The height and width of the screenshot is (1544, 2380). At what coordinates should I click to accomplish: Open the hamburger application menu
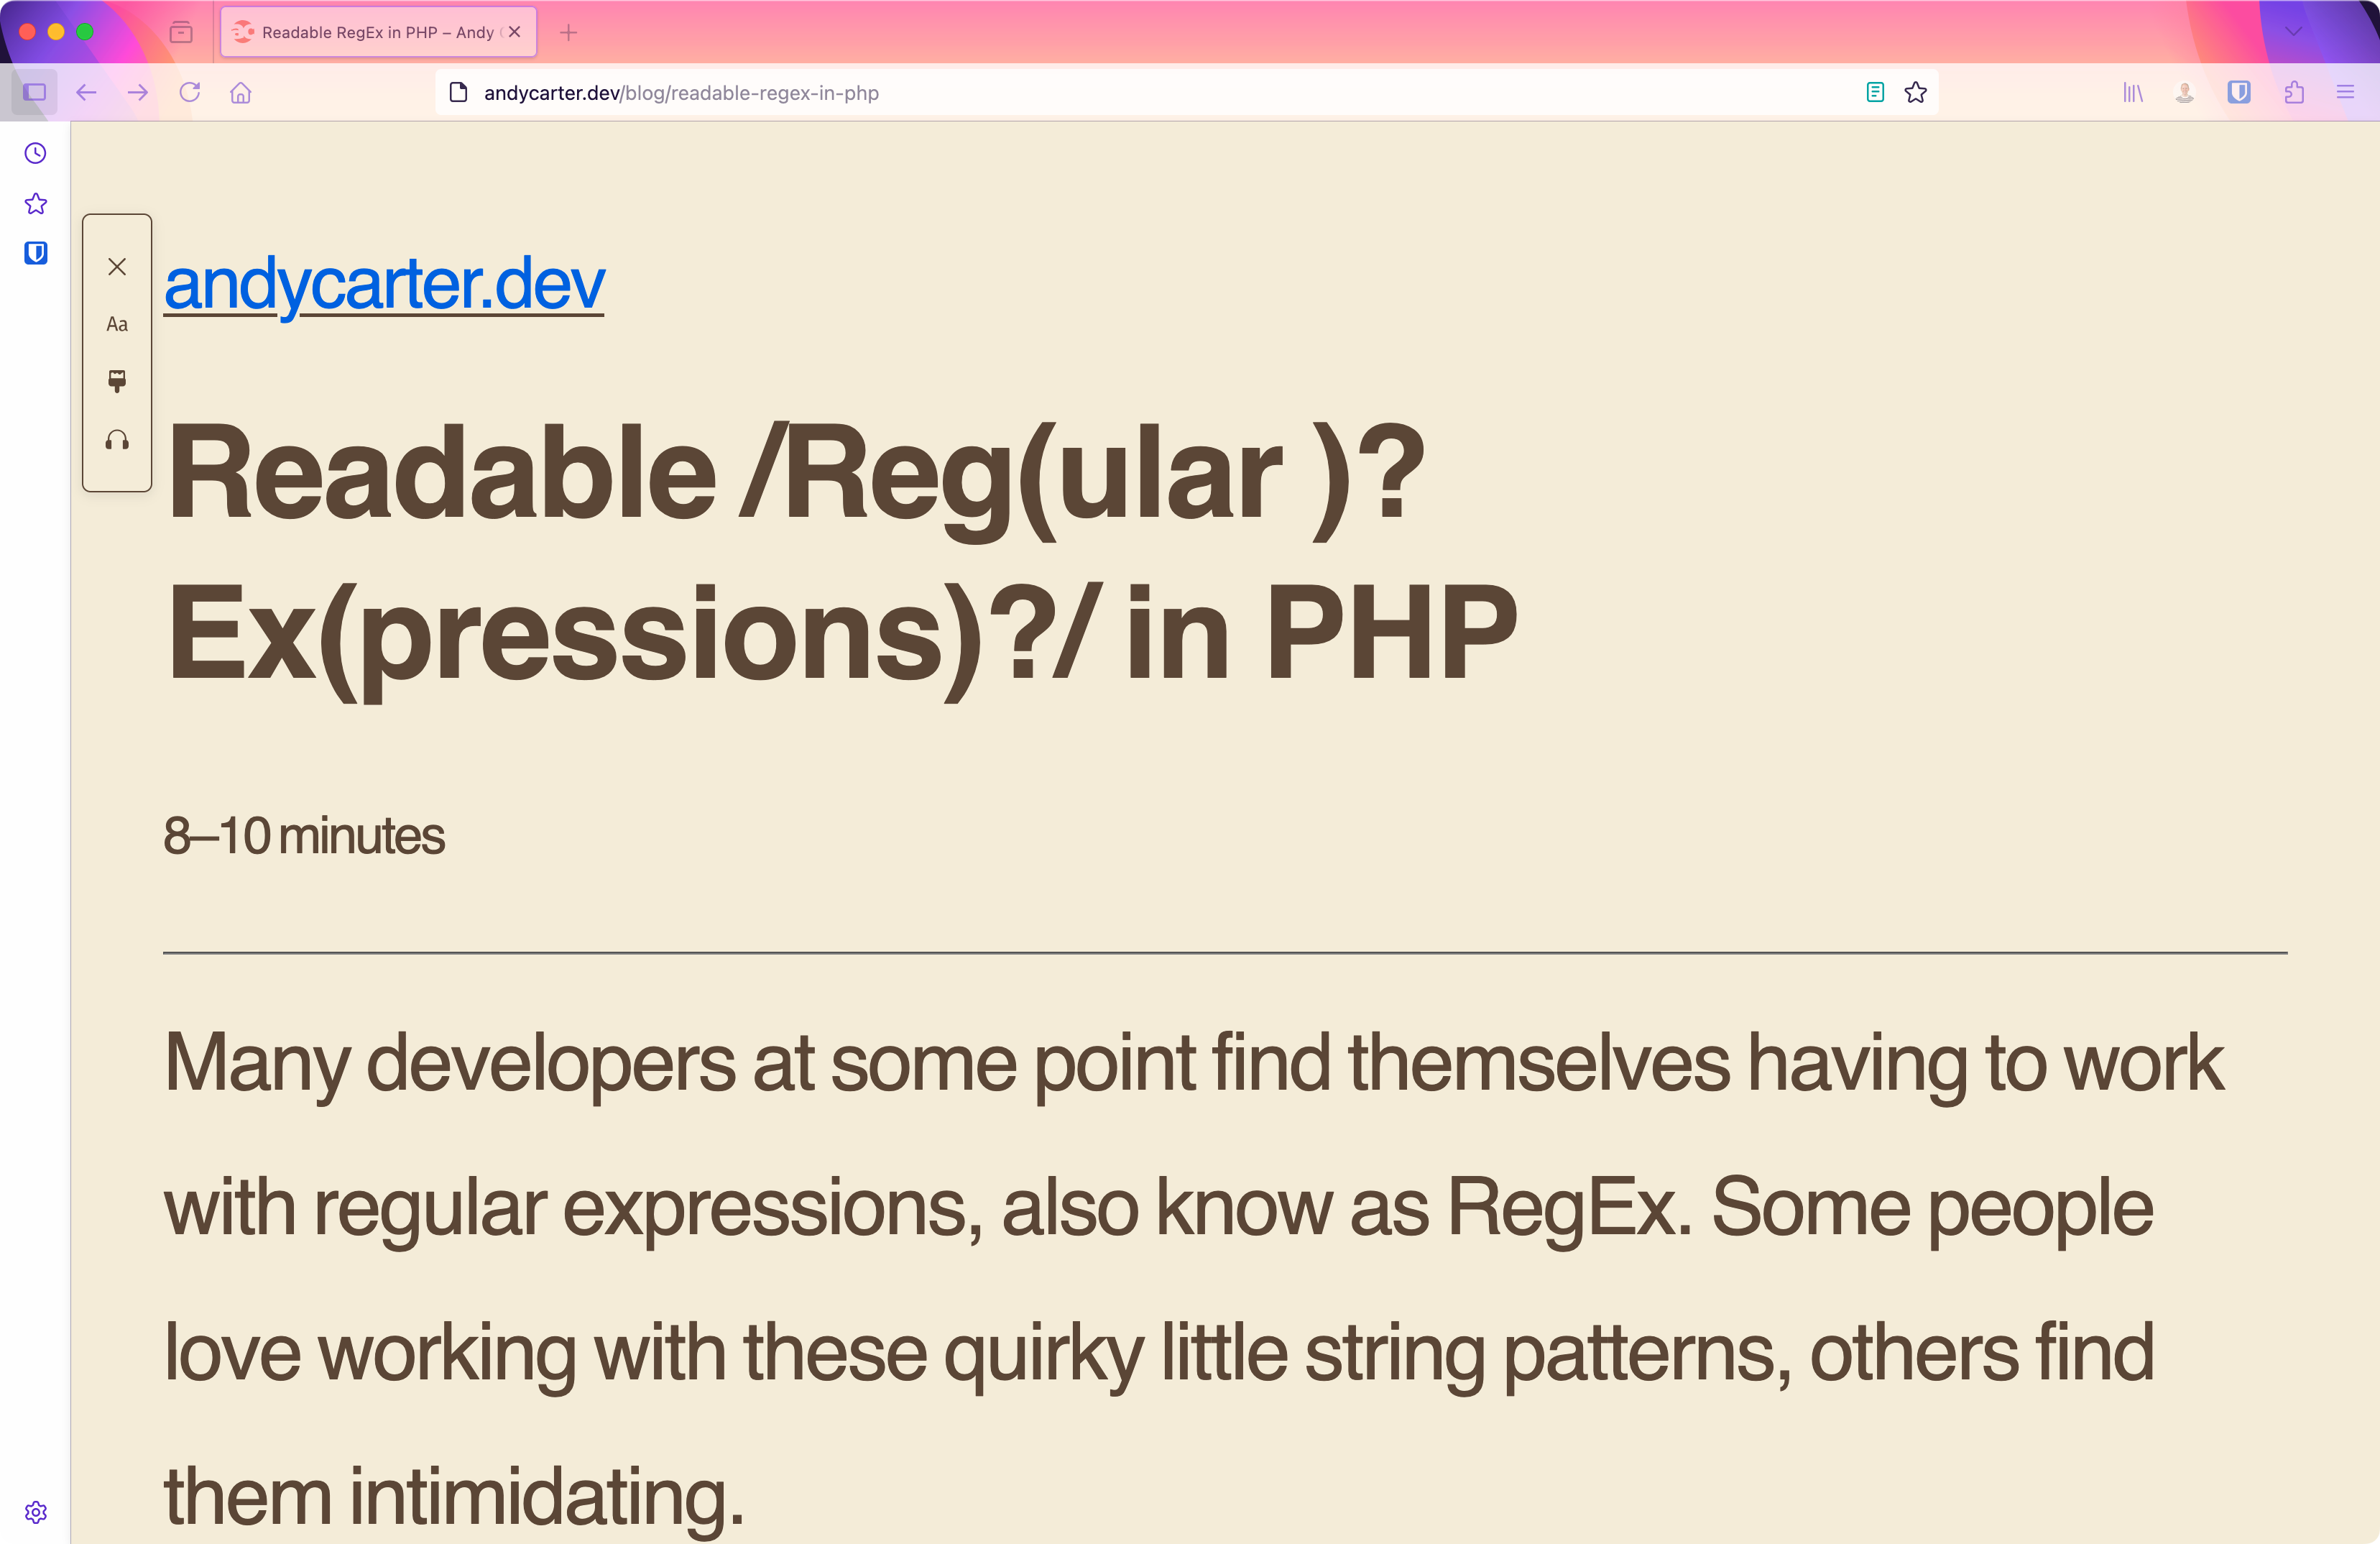coord(2346,92)
